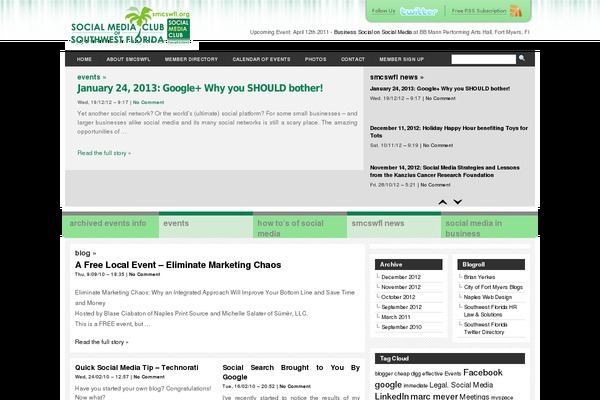This screenshot has height=400, width=600.
Task: Click the news slider up arrow
Action: coord(443,202)
